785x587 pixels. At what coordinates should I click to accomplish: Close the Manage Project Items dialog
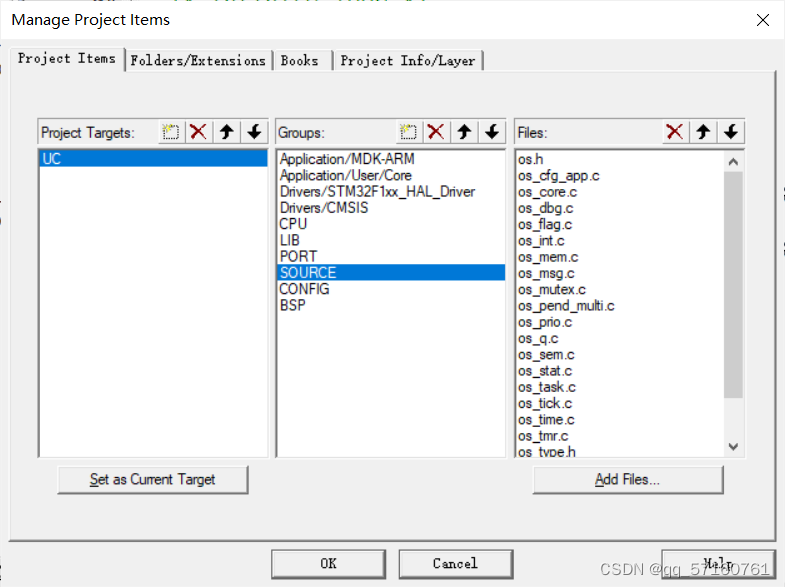(x=762, y=20)
